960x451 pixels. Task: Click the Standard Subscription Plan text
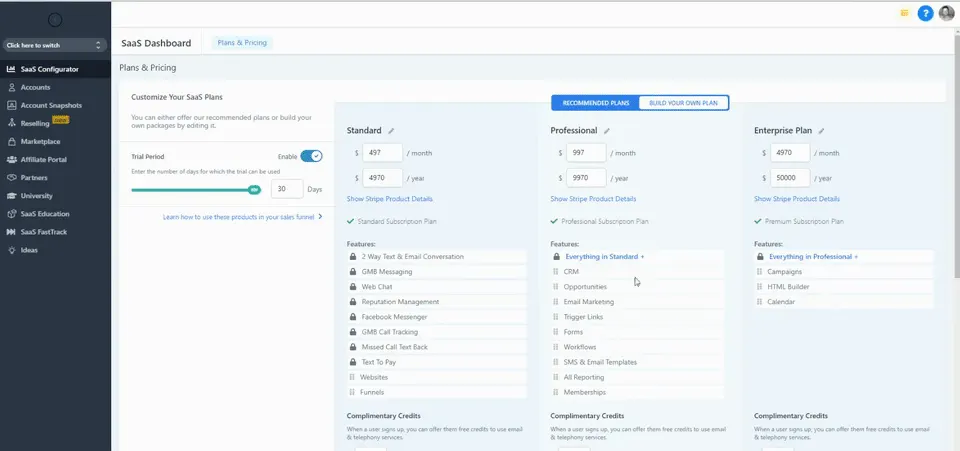397,222
